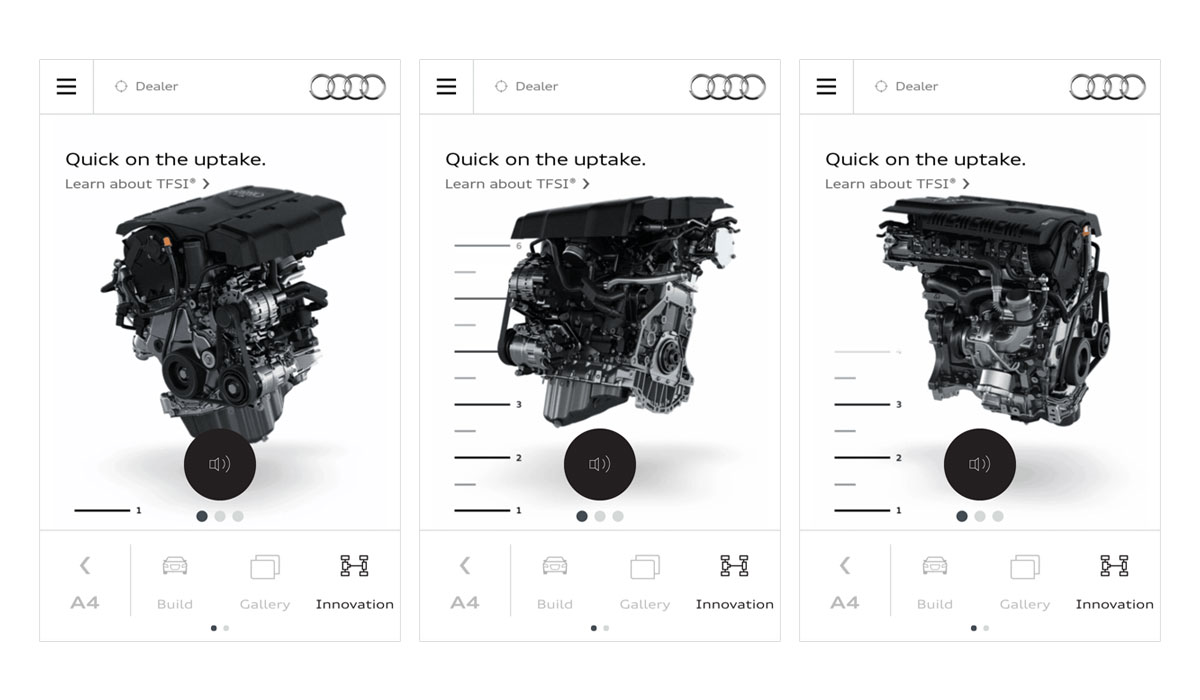Click gear level 1 marker, middle screen
The image size is (1200, 700).
click(x=488, y=511)
